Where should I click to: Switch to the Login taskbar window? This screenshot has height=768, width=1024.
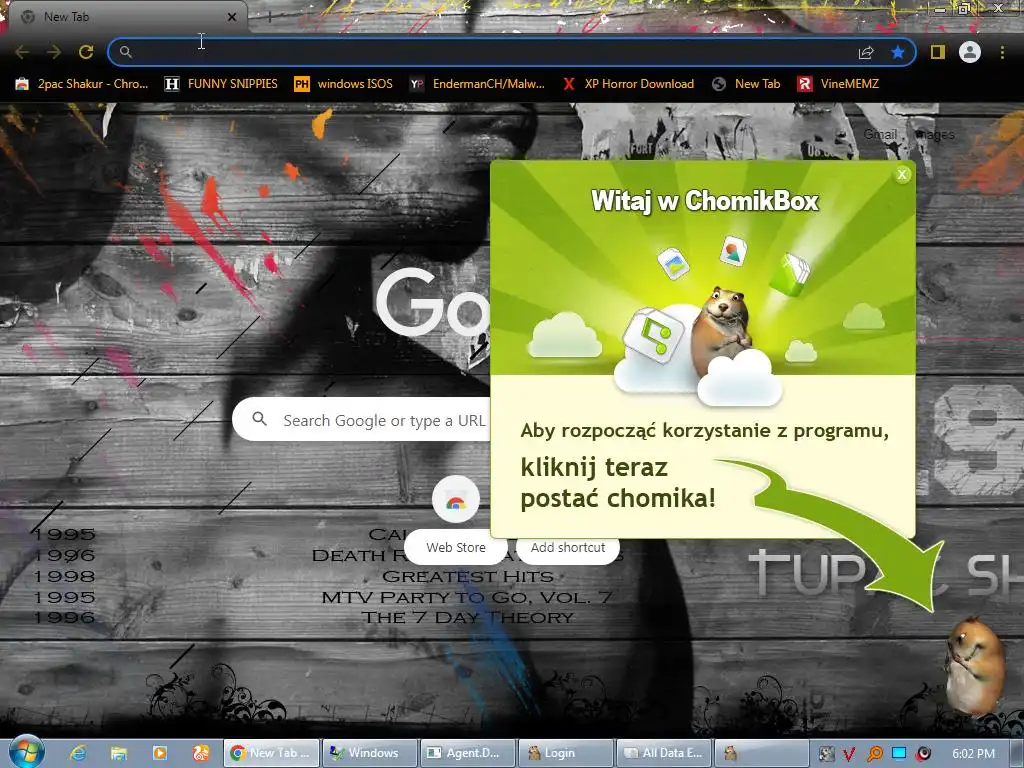(x=566, y=753)
